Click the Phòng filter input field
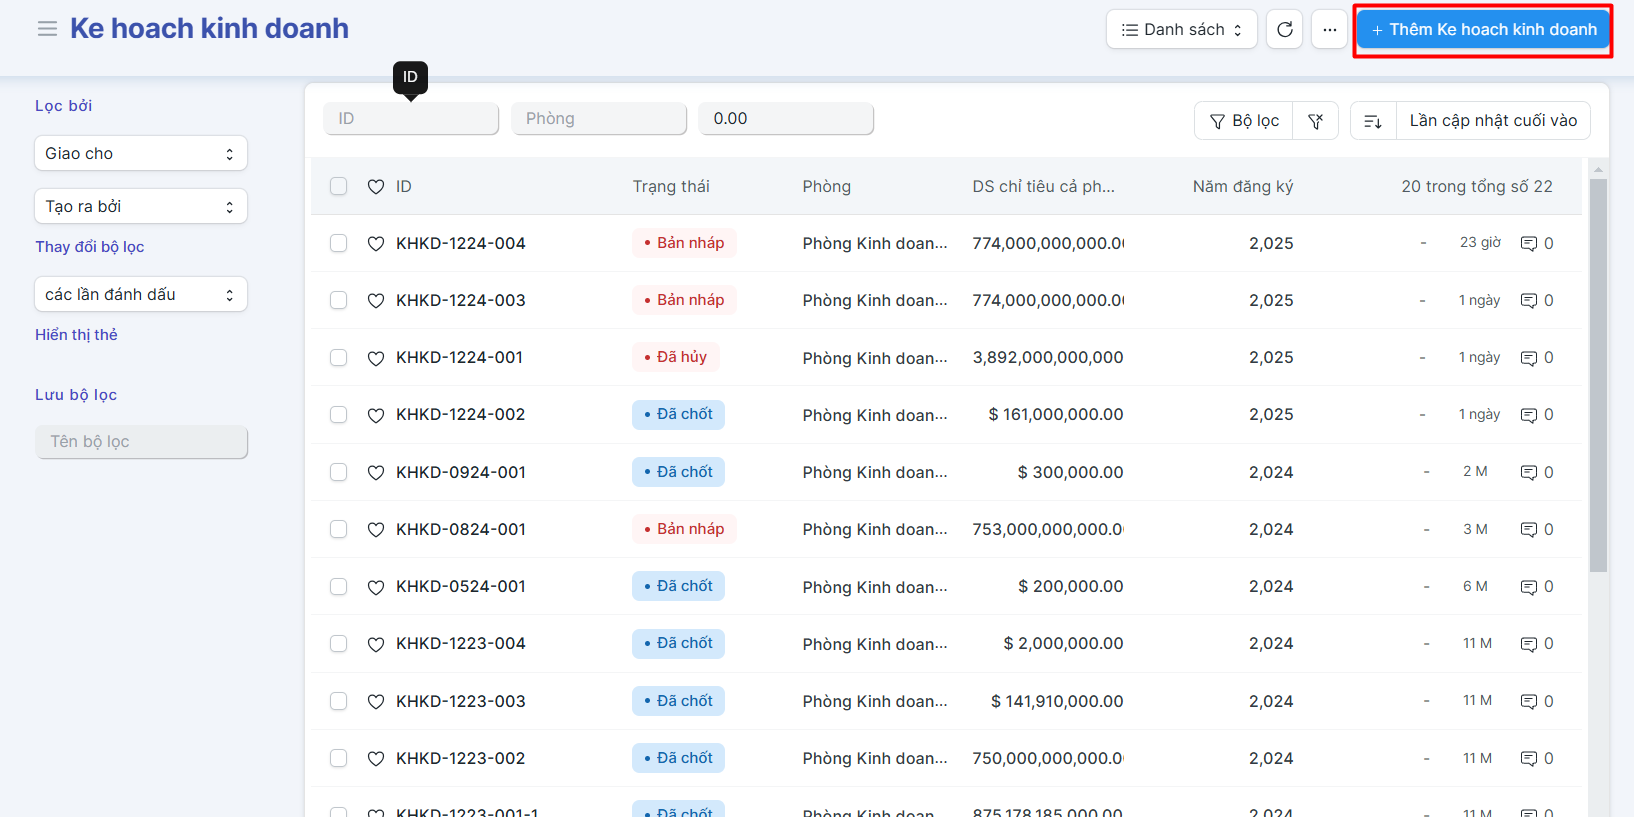 point(598,119)
